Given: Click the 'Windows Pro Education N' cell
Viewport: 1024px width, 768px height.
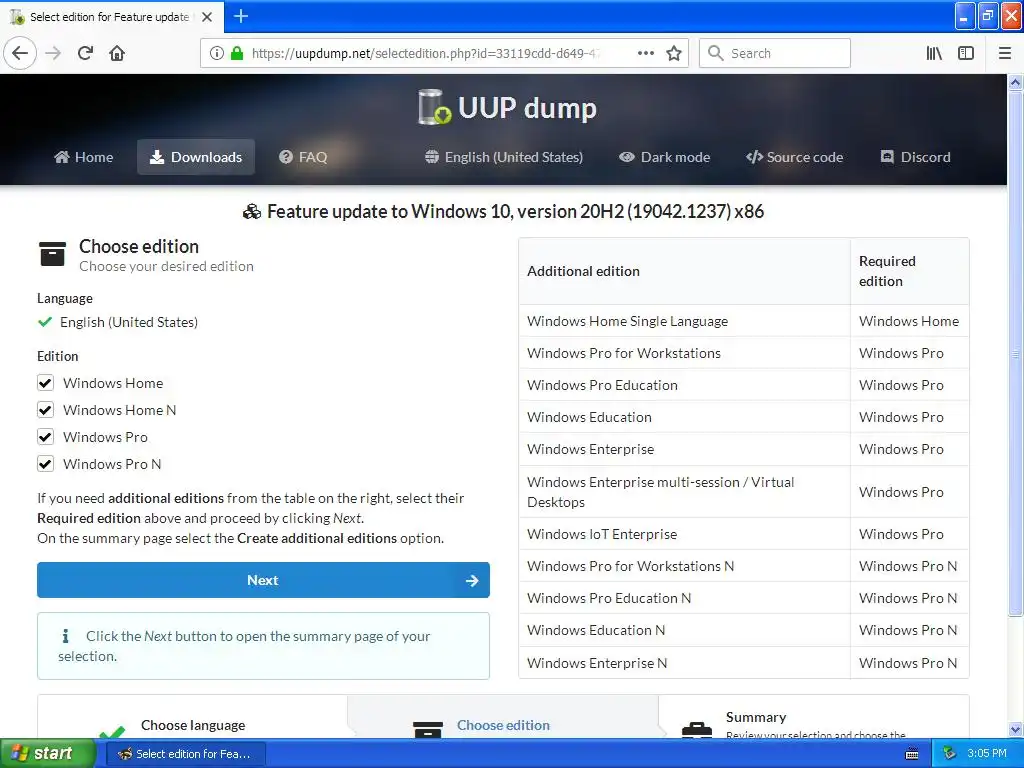Looking at the screenshot, I should pos(684,598).
